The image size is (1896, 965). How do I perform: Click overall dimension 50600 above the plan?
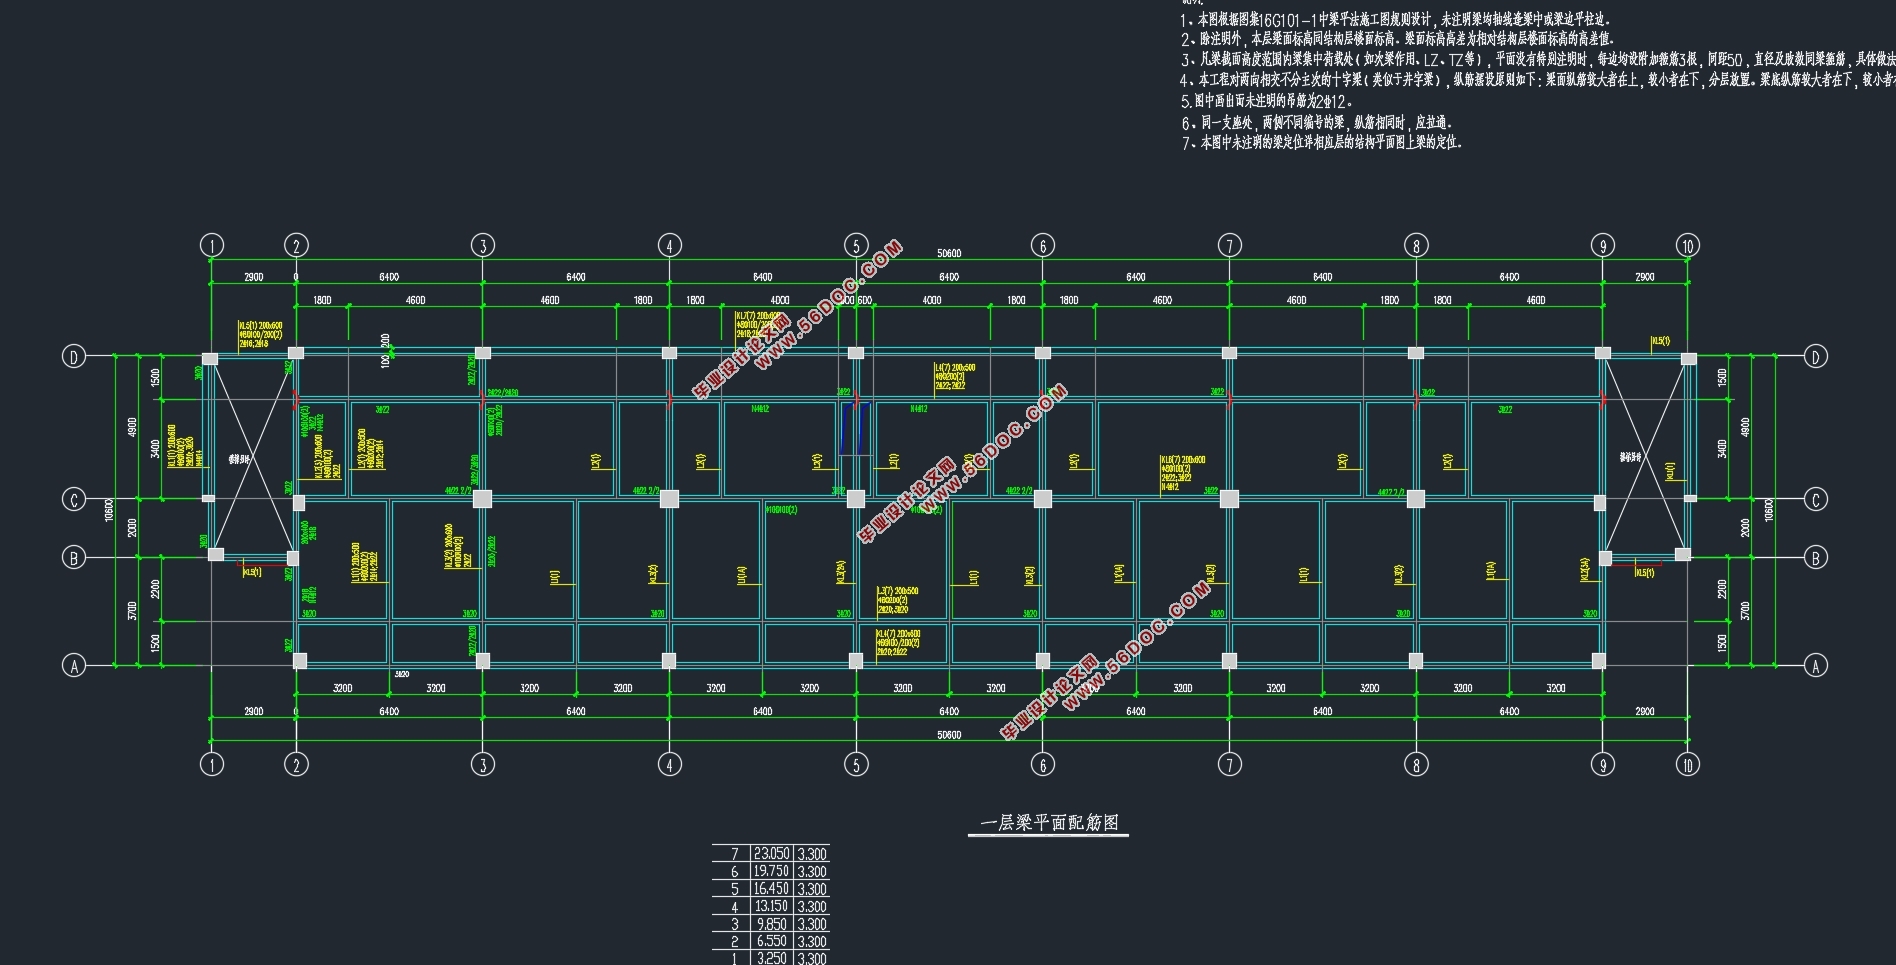[x=949, y=254]
